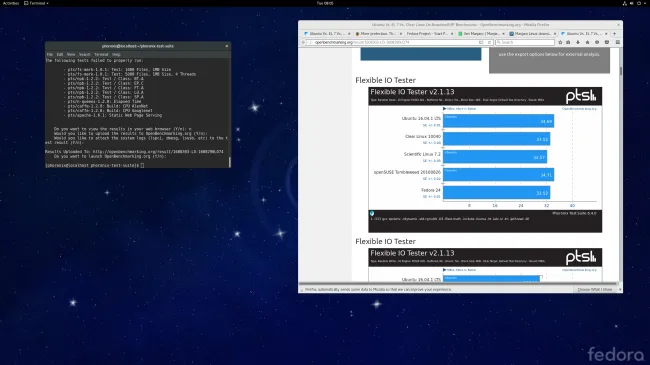Close the 'Manjaro Linux downl...' tab

tap(555, 34)
